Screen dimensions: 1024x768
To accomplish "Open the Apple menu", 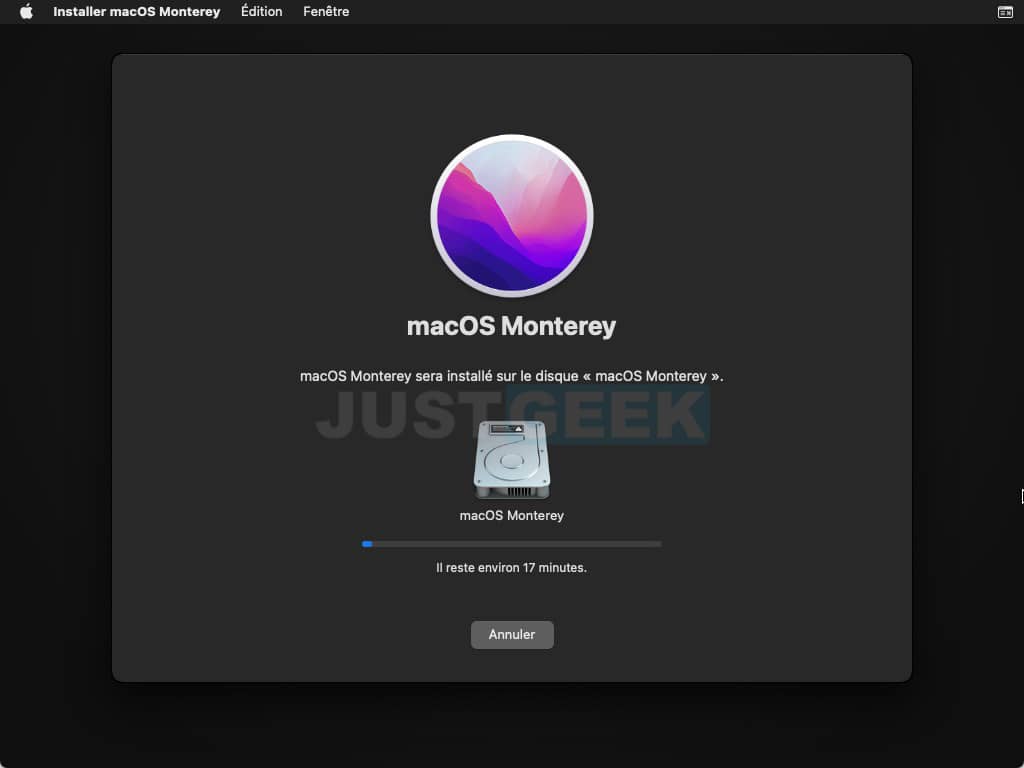I will pos(26,12).
